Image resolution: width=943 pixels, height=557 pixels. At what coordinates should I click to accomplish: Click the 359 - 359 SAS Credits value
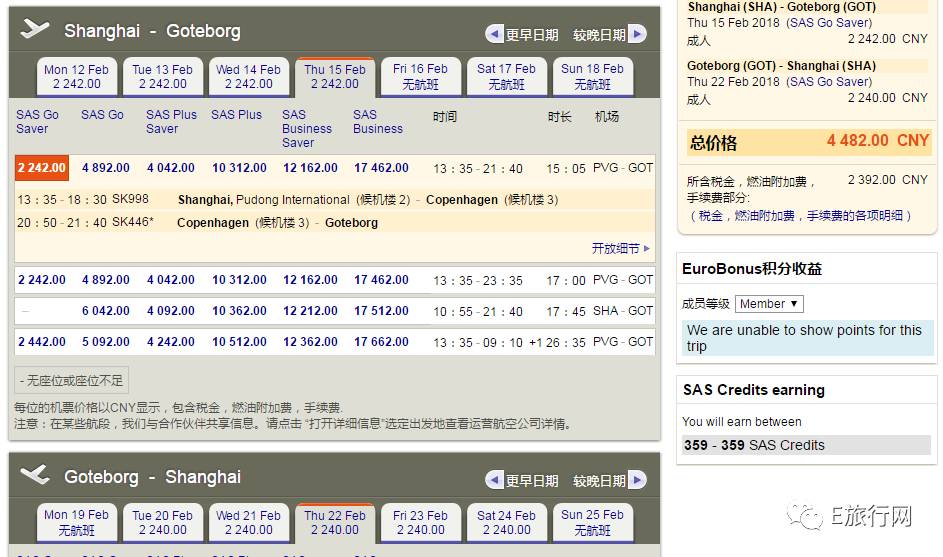754,445
